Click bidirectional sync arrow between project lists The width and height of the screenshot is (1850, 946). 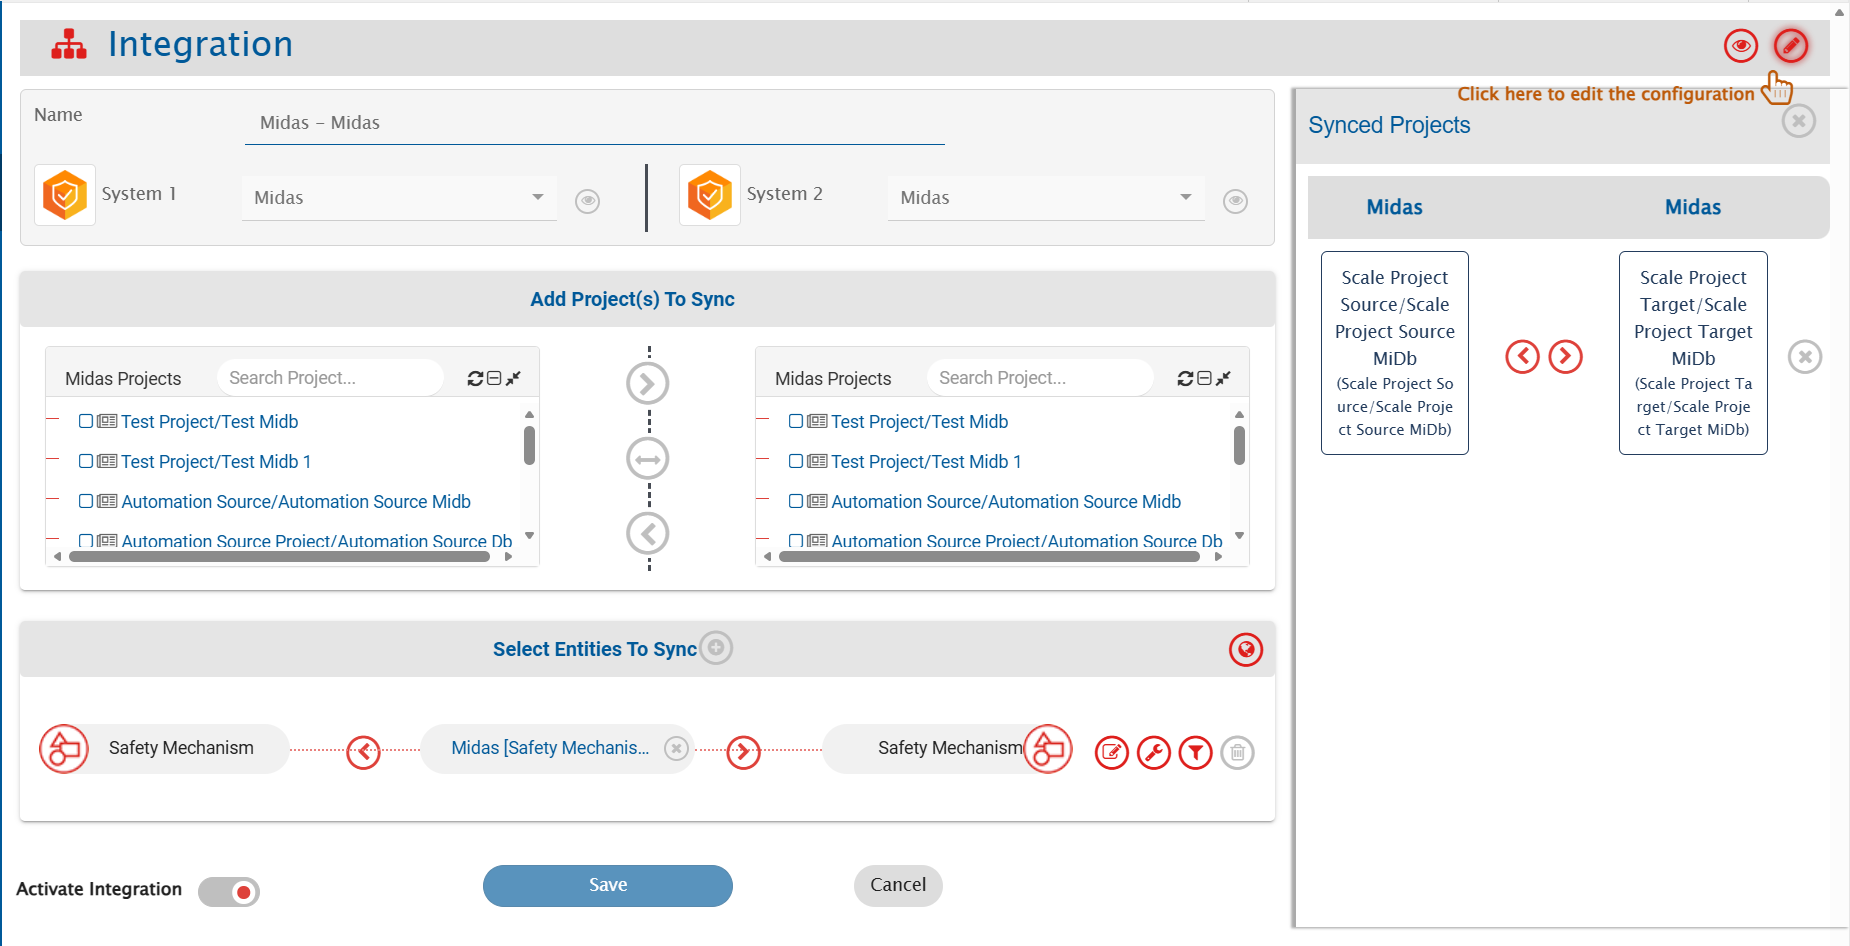click(647, 459)
